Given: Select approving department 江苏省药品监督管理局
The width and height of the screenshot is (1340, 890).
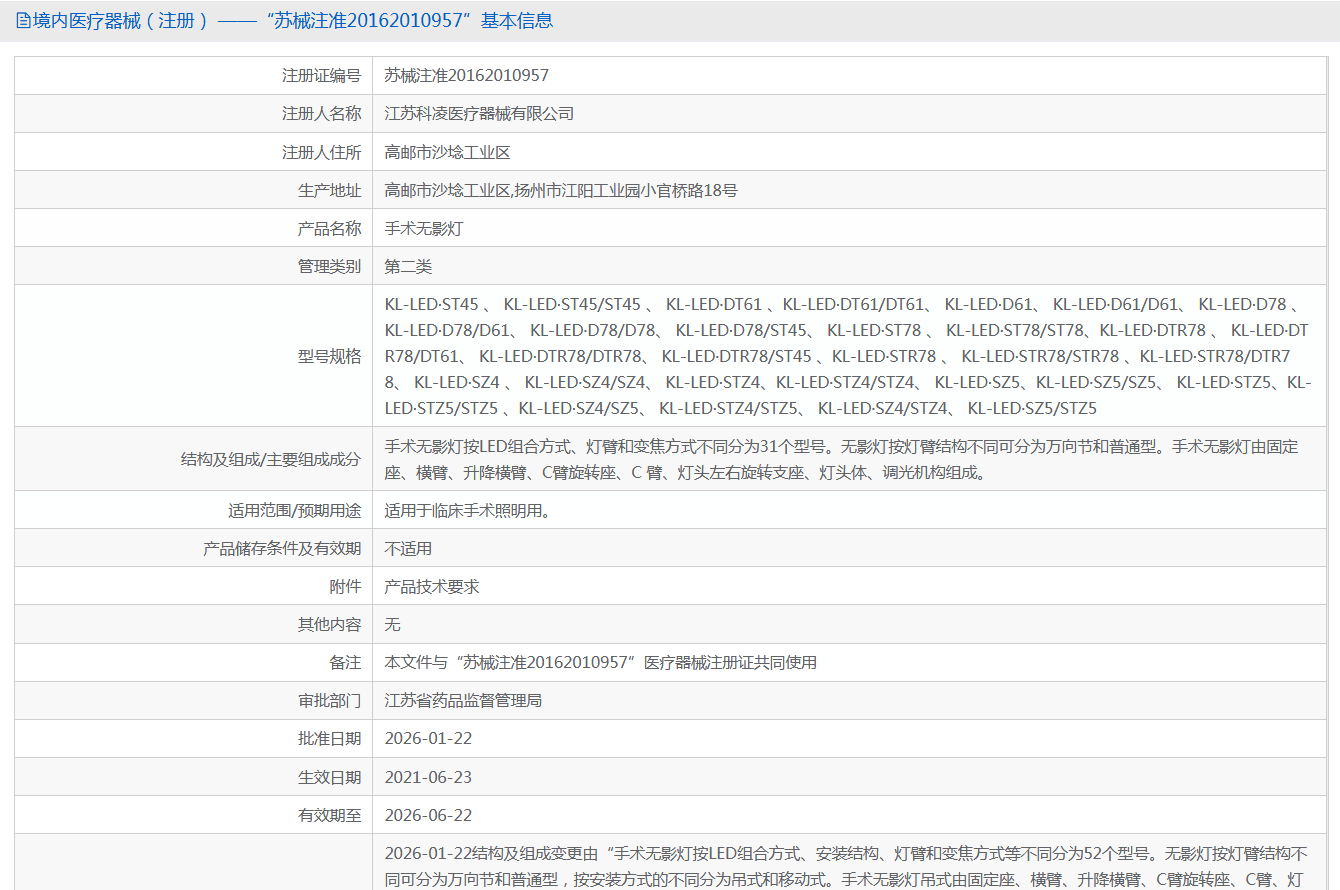Looking at the screenshot, I should [x=464, y=700].
